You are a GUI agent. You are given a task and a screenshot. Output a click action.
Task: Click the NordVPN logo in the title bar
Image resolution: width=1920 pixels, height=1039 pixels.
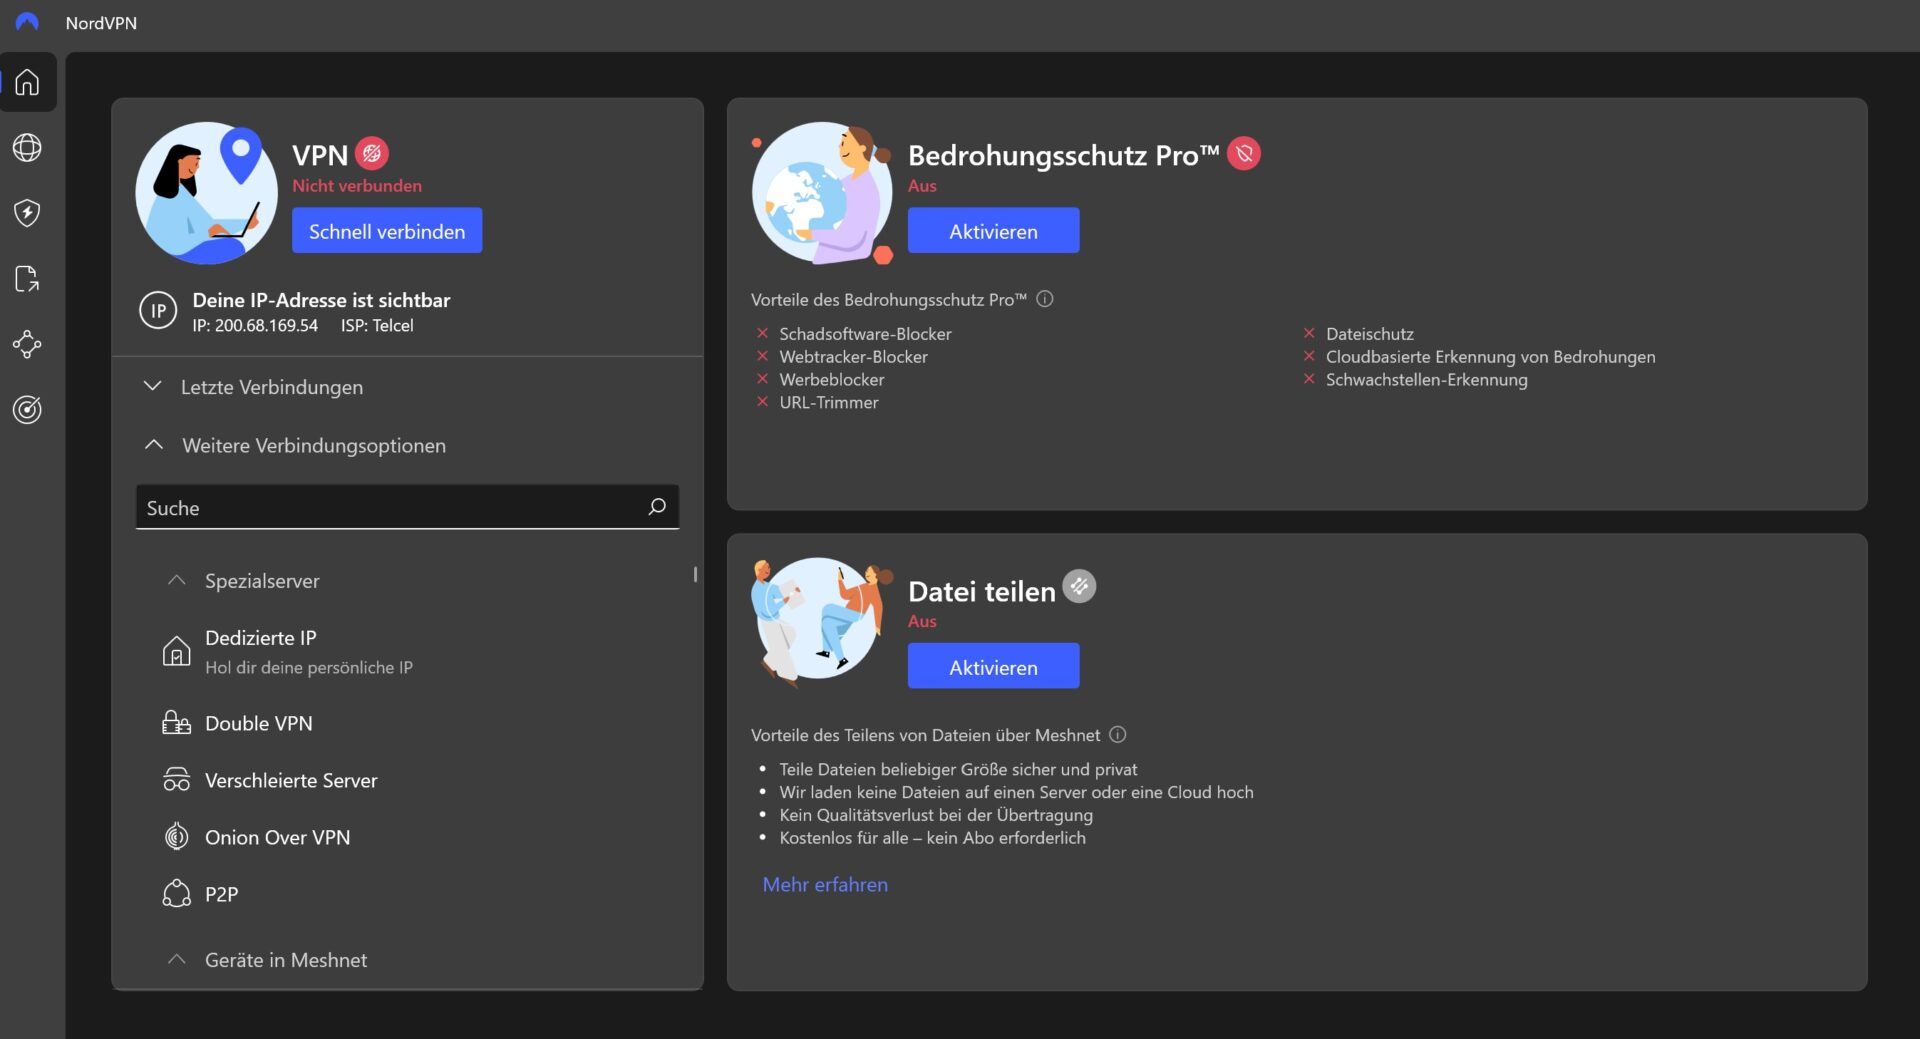click(27, 22)
